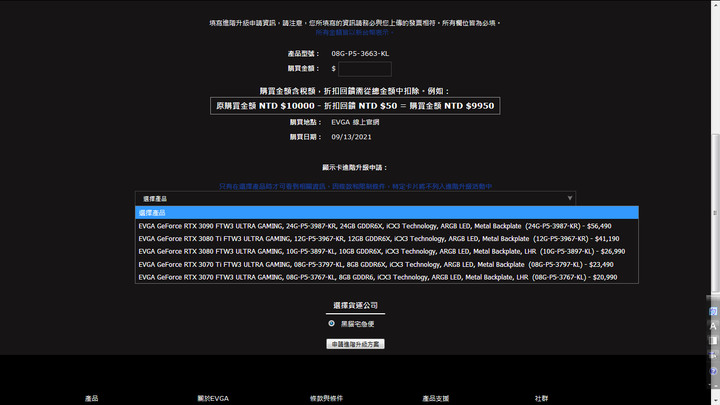The width and height of the screenshot is (720, 405).
Task: Click the blue question mark help icon
Action: 713,371
